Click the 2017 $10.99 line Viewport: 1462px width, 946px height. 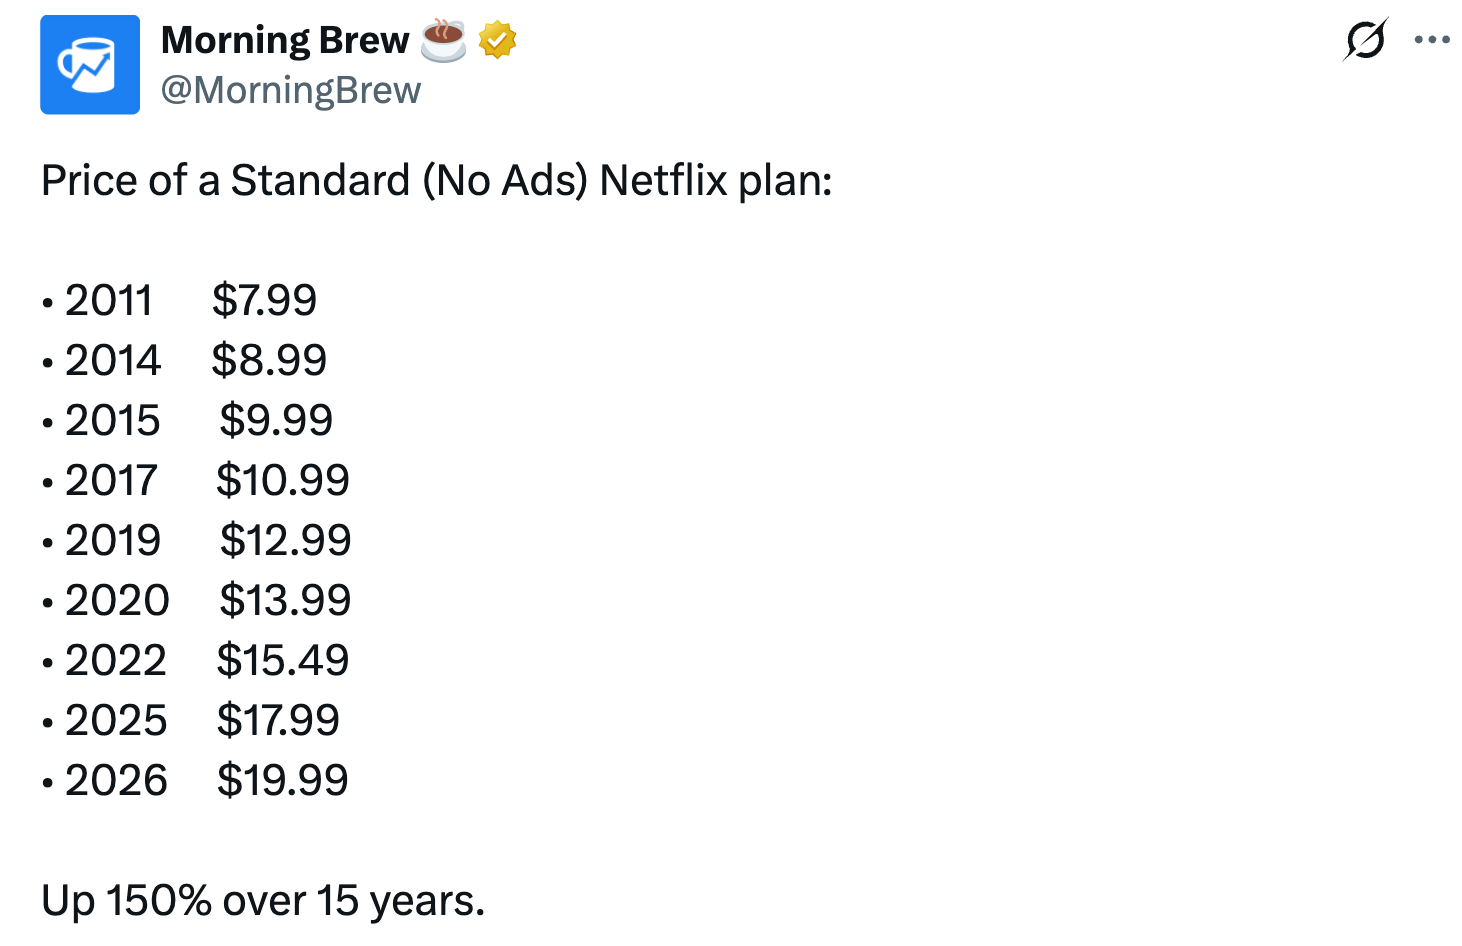coord(196,480)
